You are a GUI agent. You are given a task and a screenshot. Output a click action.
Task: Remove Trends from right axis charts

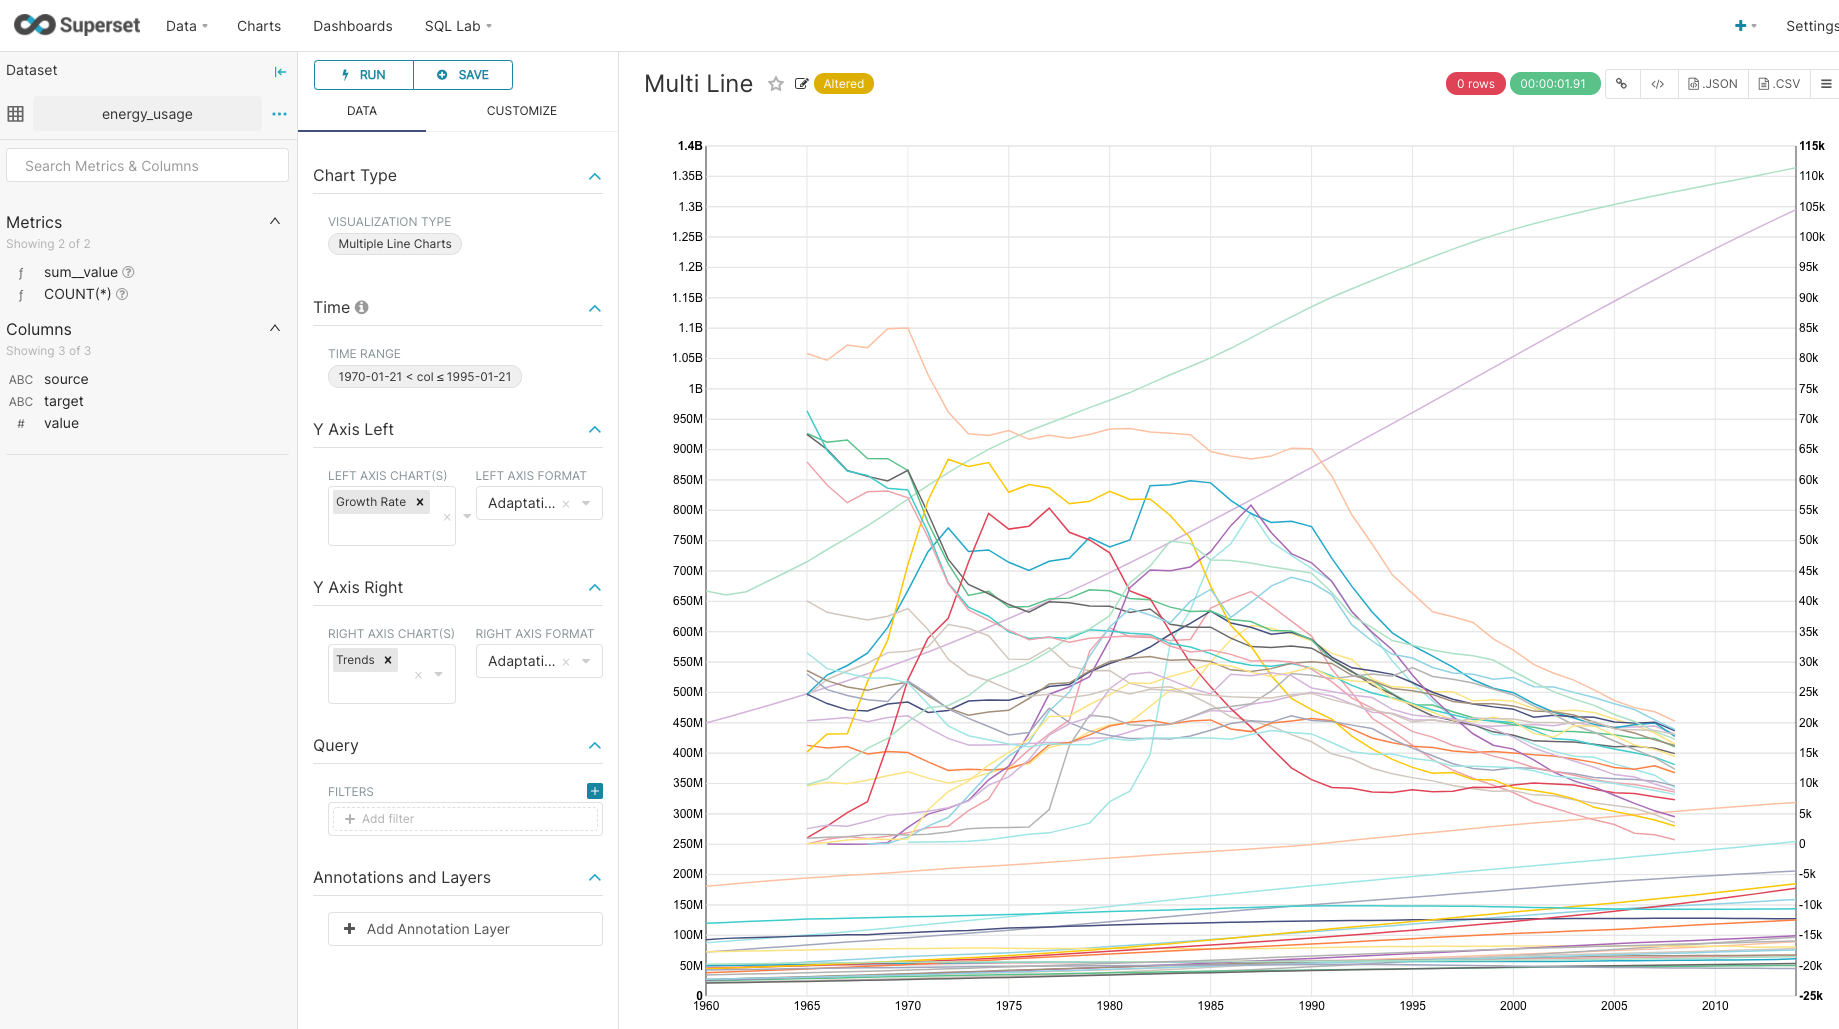pos(388,660)
